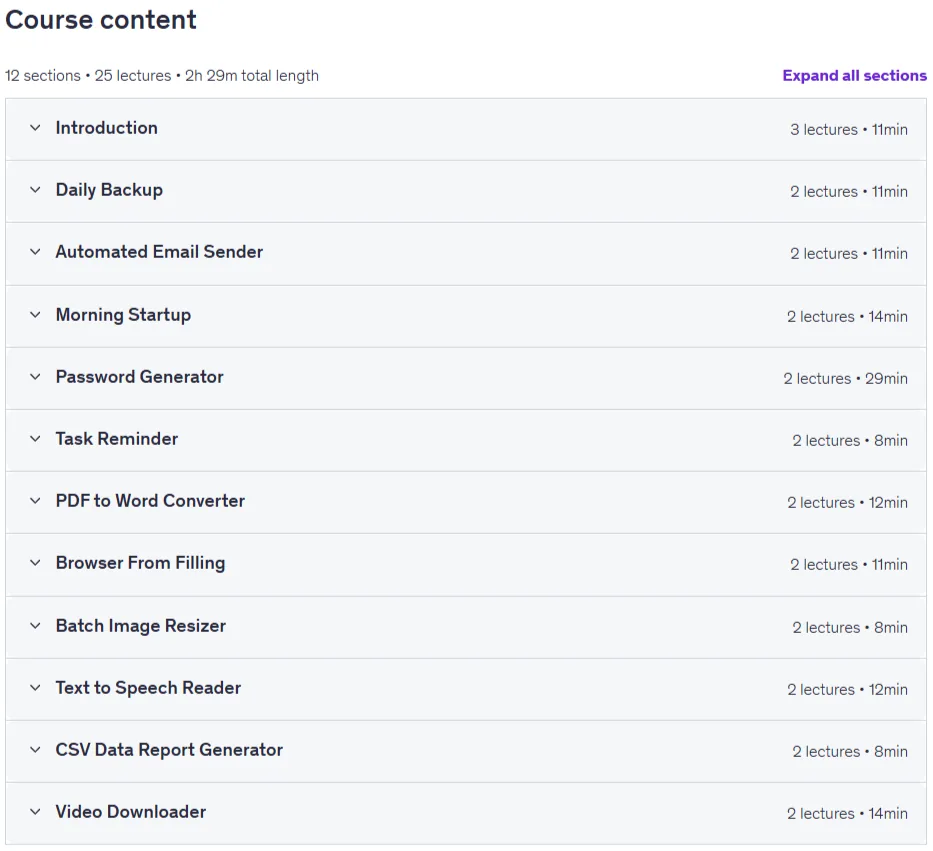Image resolution: width=933 pixels, height=851 pixels.
Task: Click chevron beside Text to Speech Reader
Action: pos(35,688)
